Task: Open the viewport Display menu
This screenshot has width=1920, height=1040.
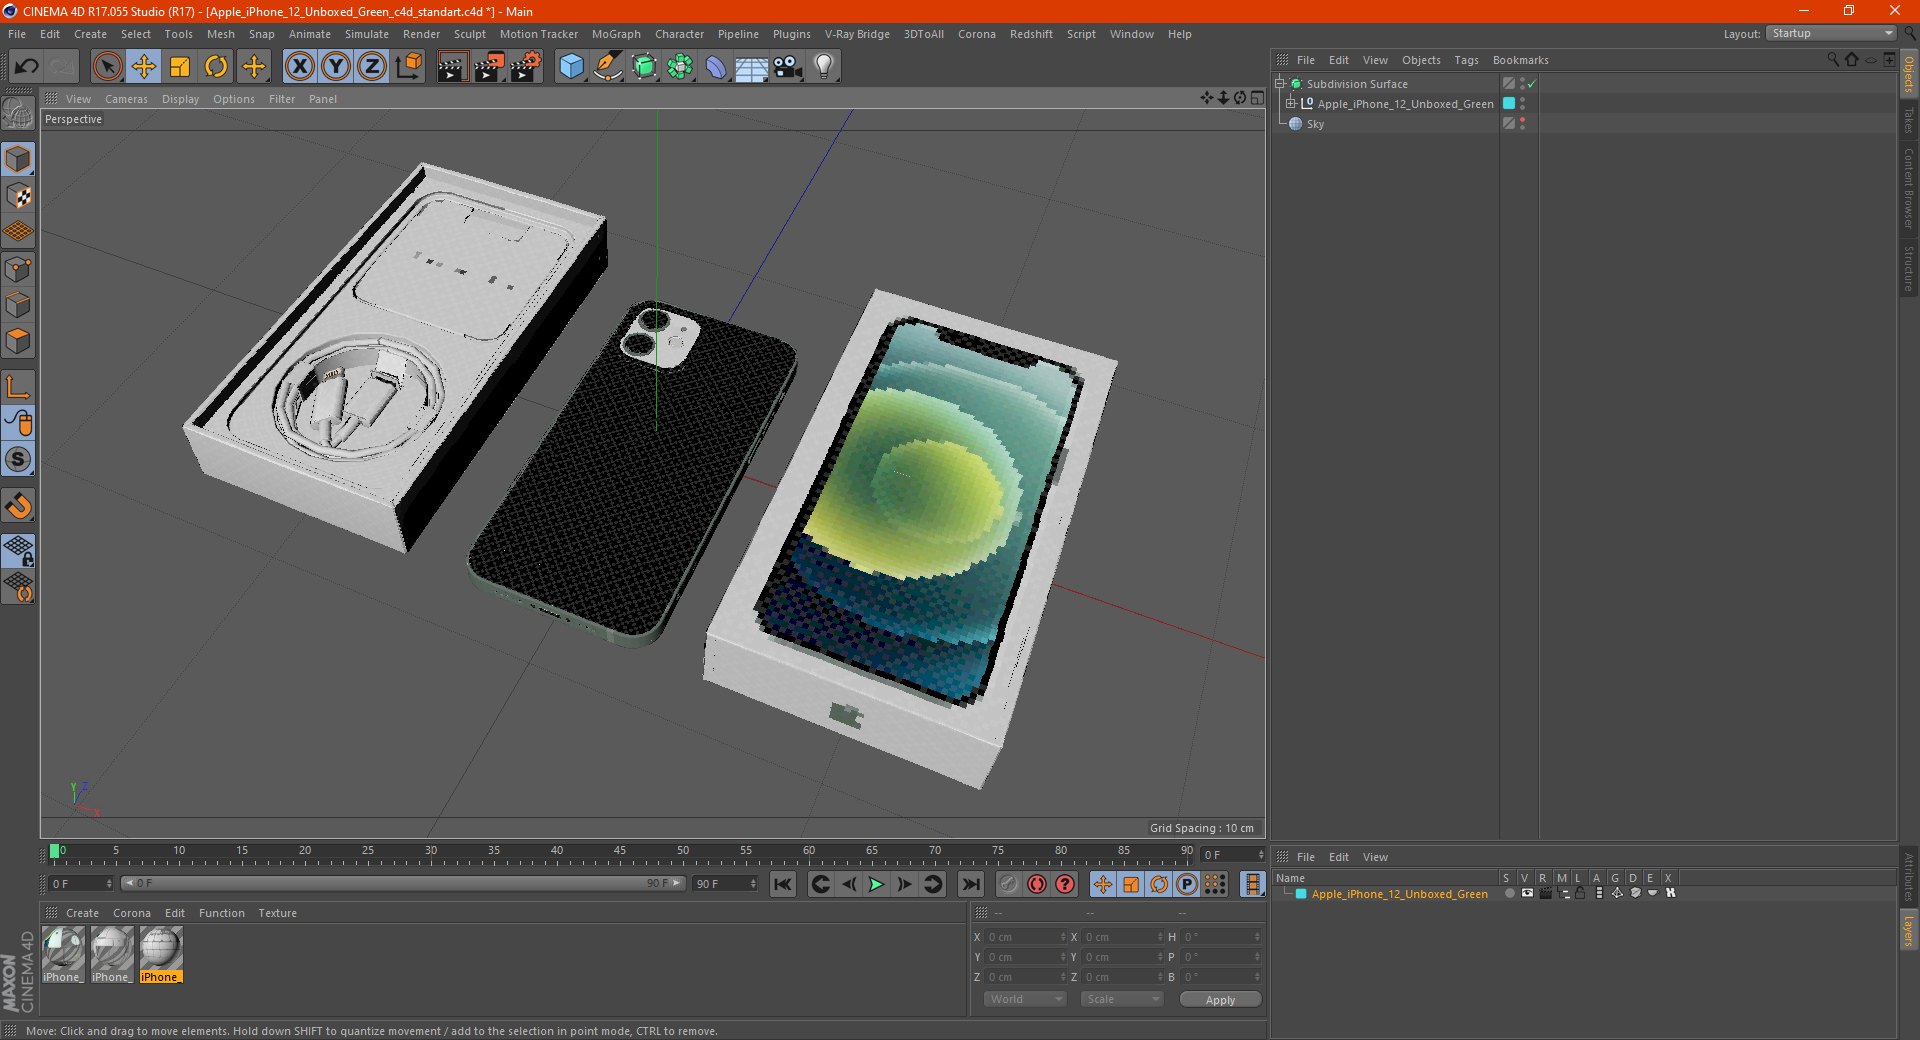Action: click(x=180, y=99)
